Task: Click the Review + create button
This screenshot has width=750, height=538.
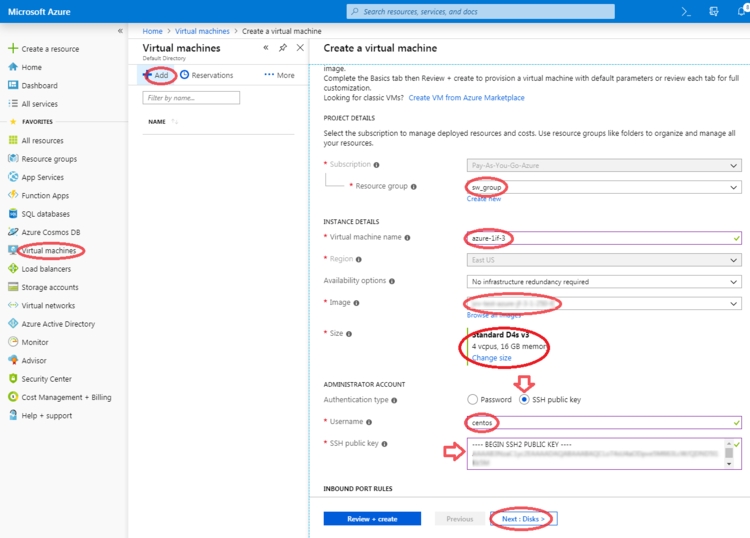Action: click(372, 519)
